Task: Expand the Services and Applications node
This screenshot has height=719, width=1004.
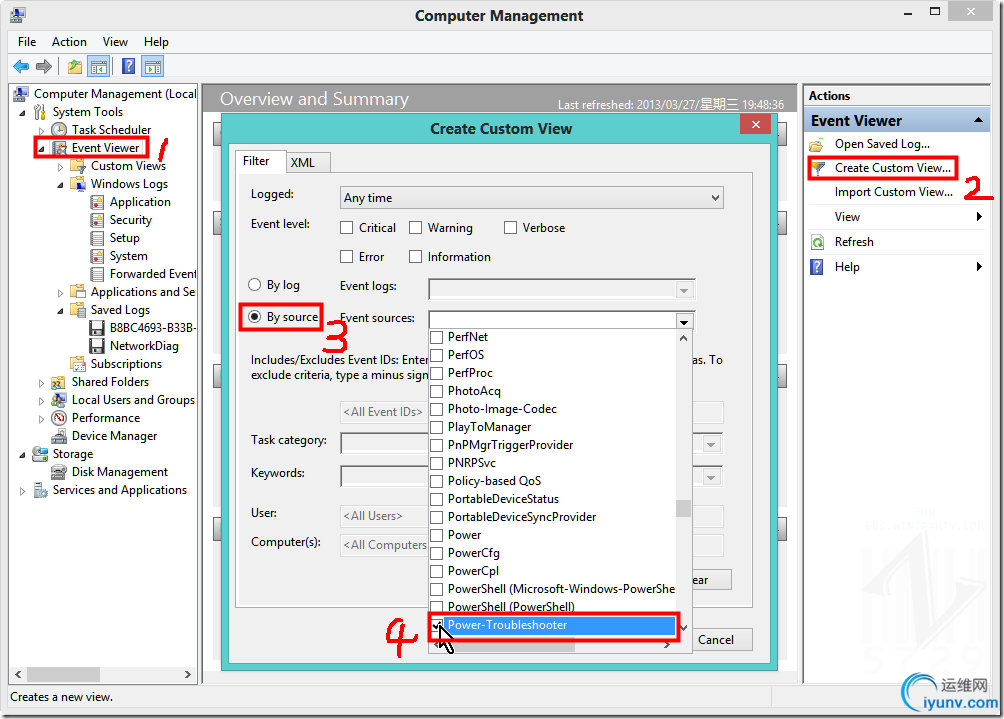Action: 22,490
